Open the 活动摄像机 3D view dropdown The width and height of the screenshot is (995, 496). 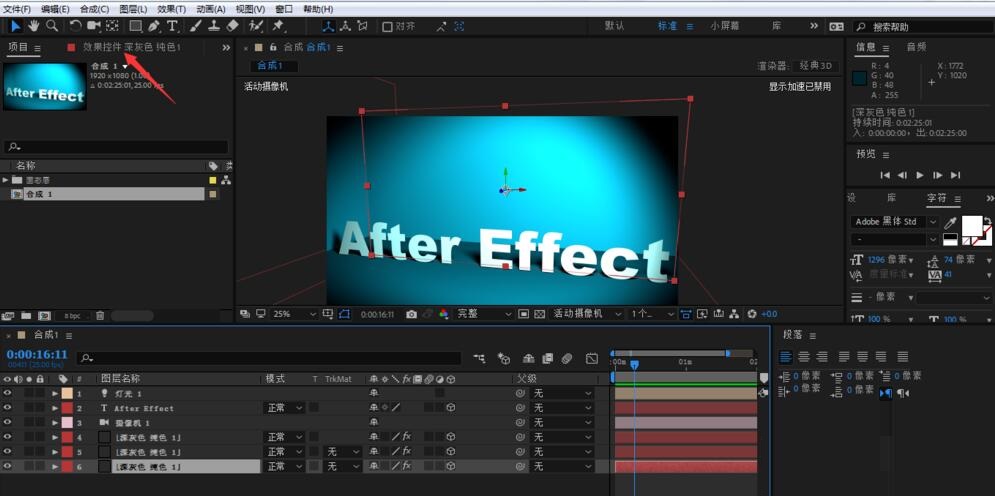tap(587, 314)
